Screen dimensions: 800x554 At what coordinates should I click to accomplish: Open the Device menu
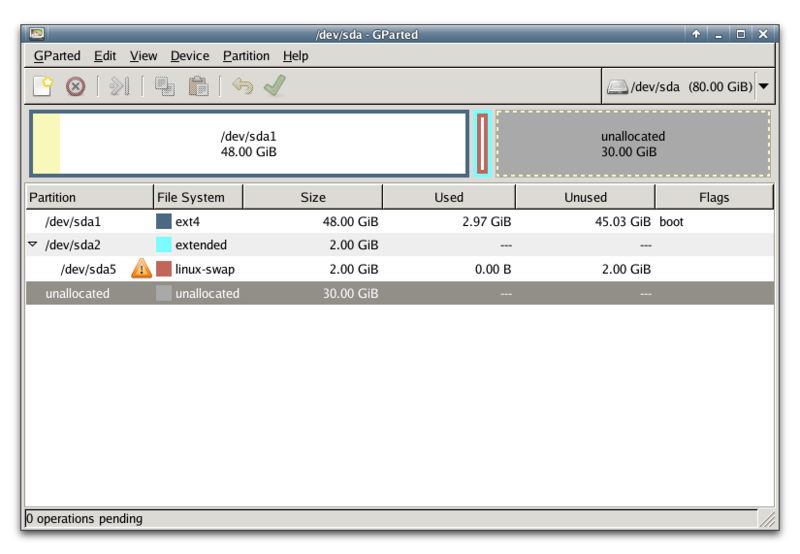click(190, 56)
